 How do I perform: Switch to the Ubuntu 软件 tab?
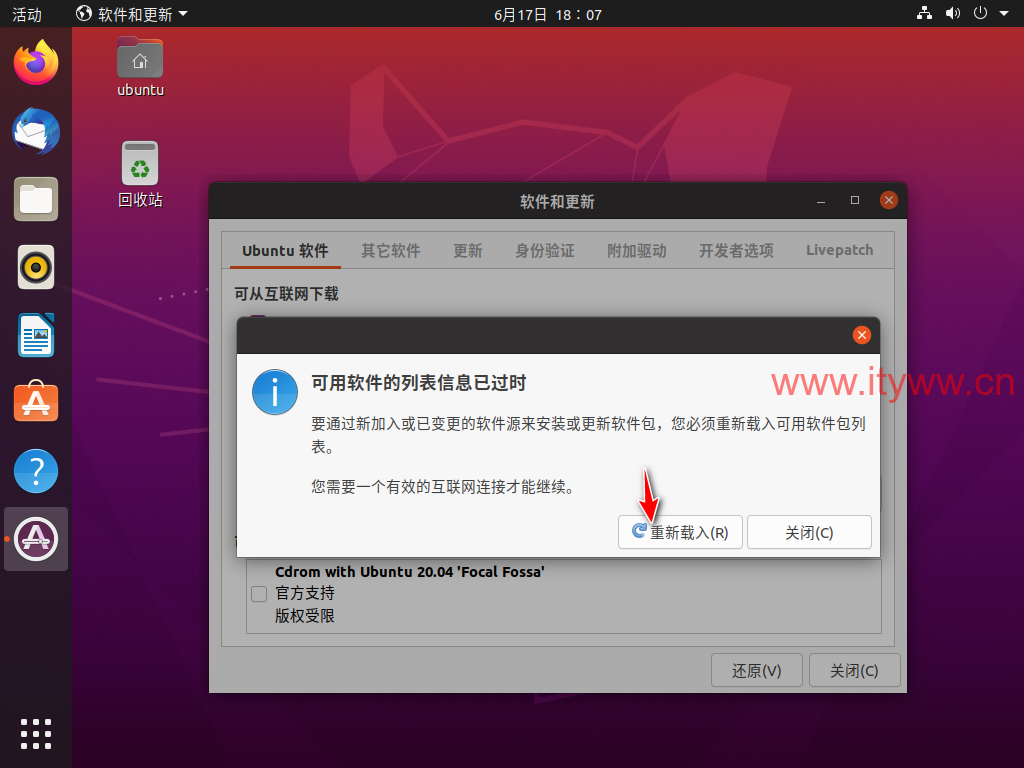pyautogui.click(x=285, y=251)
